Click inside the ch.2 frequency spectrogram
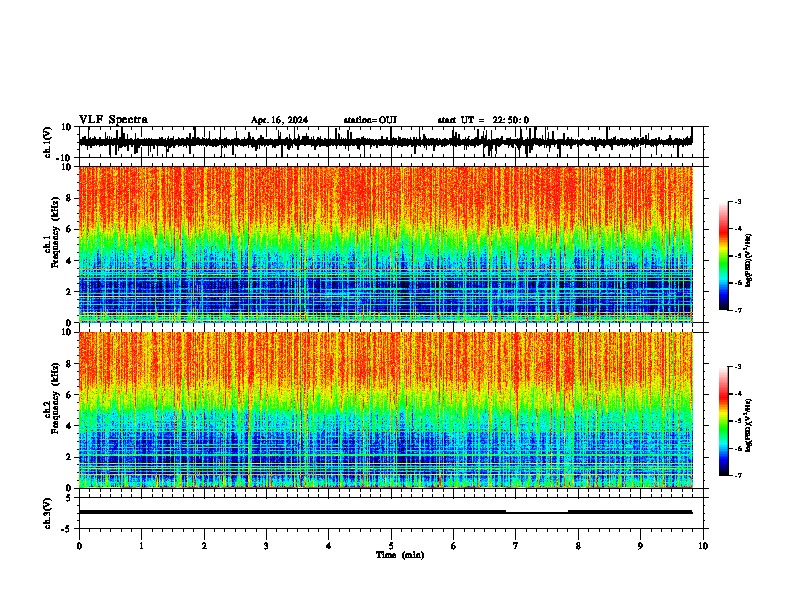Image resolution: width=792 pixels, height=612 pixels. pyautogui.click(x=385, y=410)
